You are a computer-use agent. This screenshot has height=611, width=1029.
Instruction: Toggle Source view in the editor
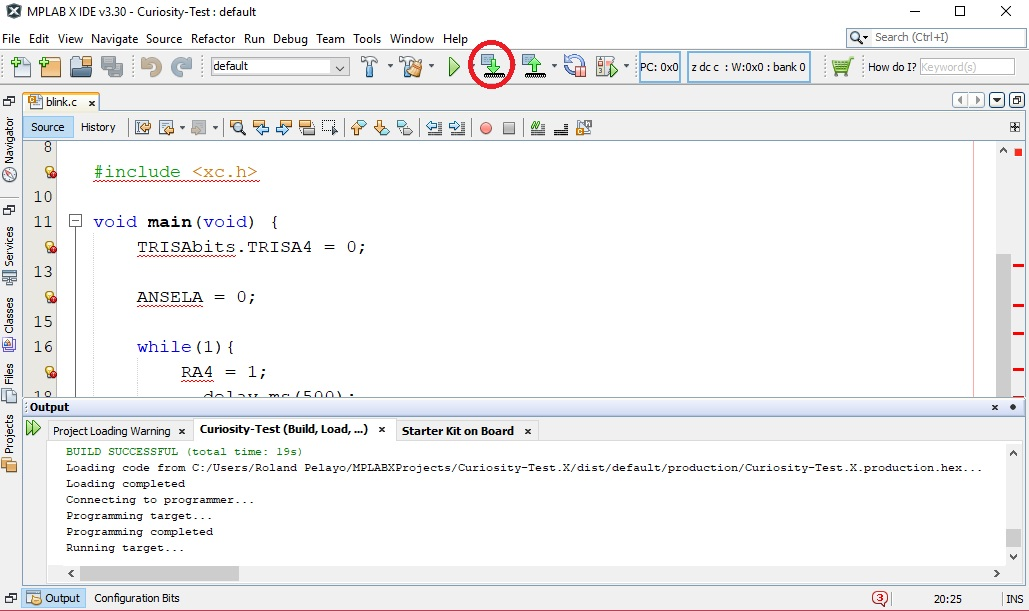[47, 127]
